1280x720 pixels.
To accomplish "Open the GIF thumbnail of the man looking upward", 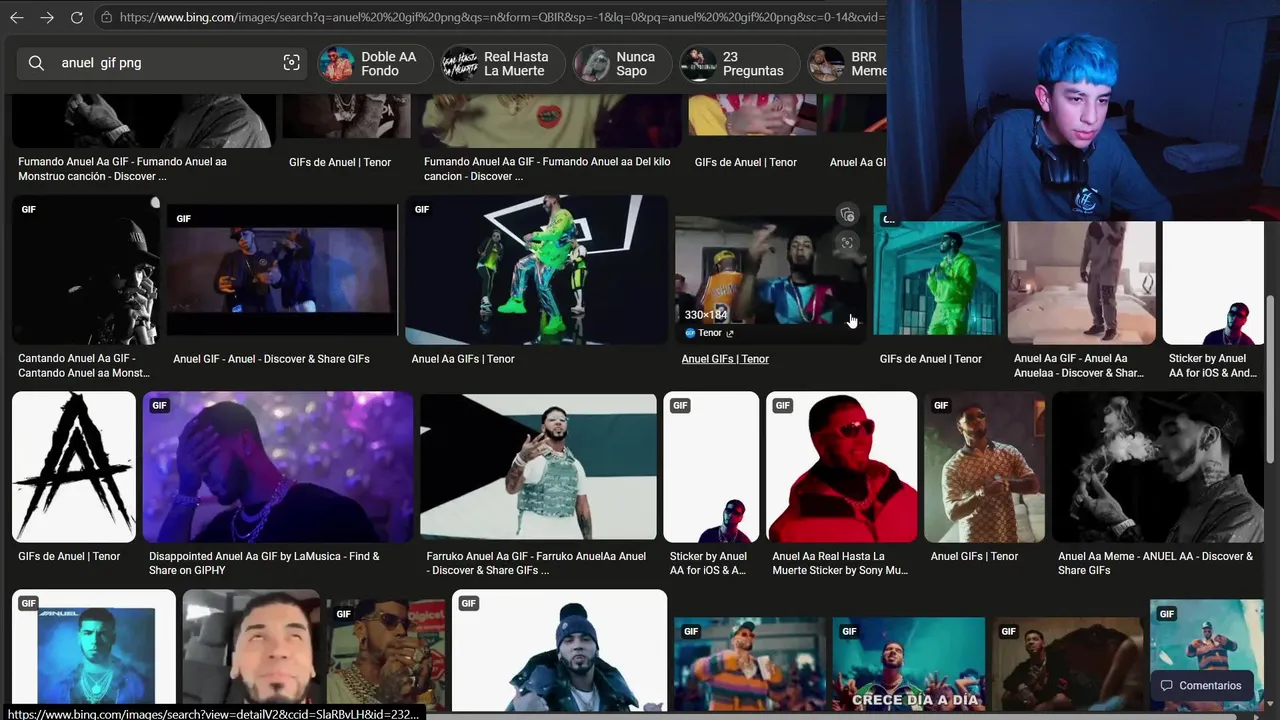I will [x=251, y=650].
